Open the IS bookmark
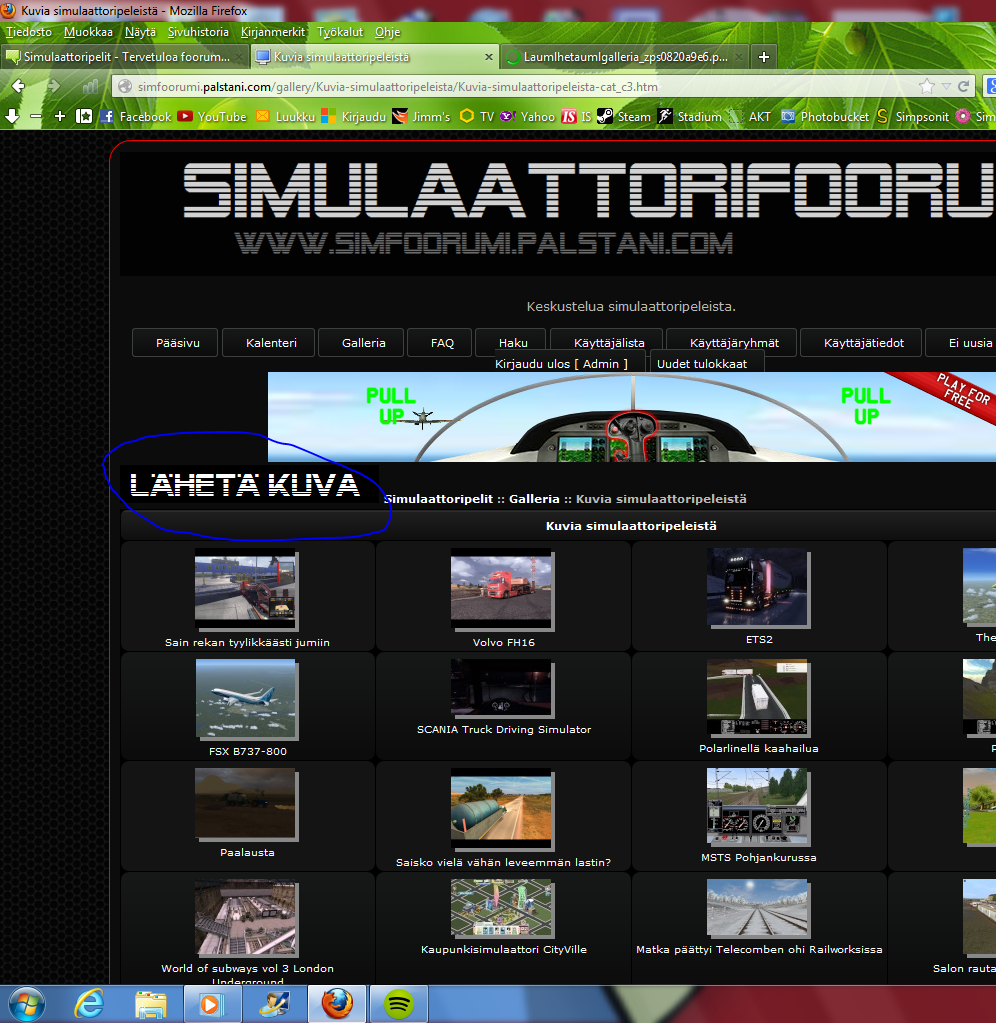Image resolution: width=996 pixels, height=1023 pixels. coord(577,116)
